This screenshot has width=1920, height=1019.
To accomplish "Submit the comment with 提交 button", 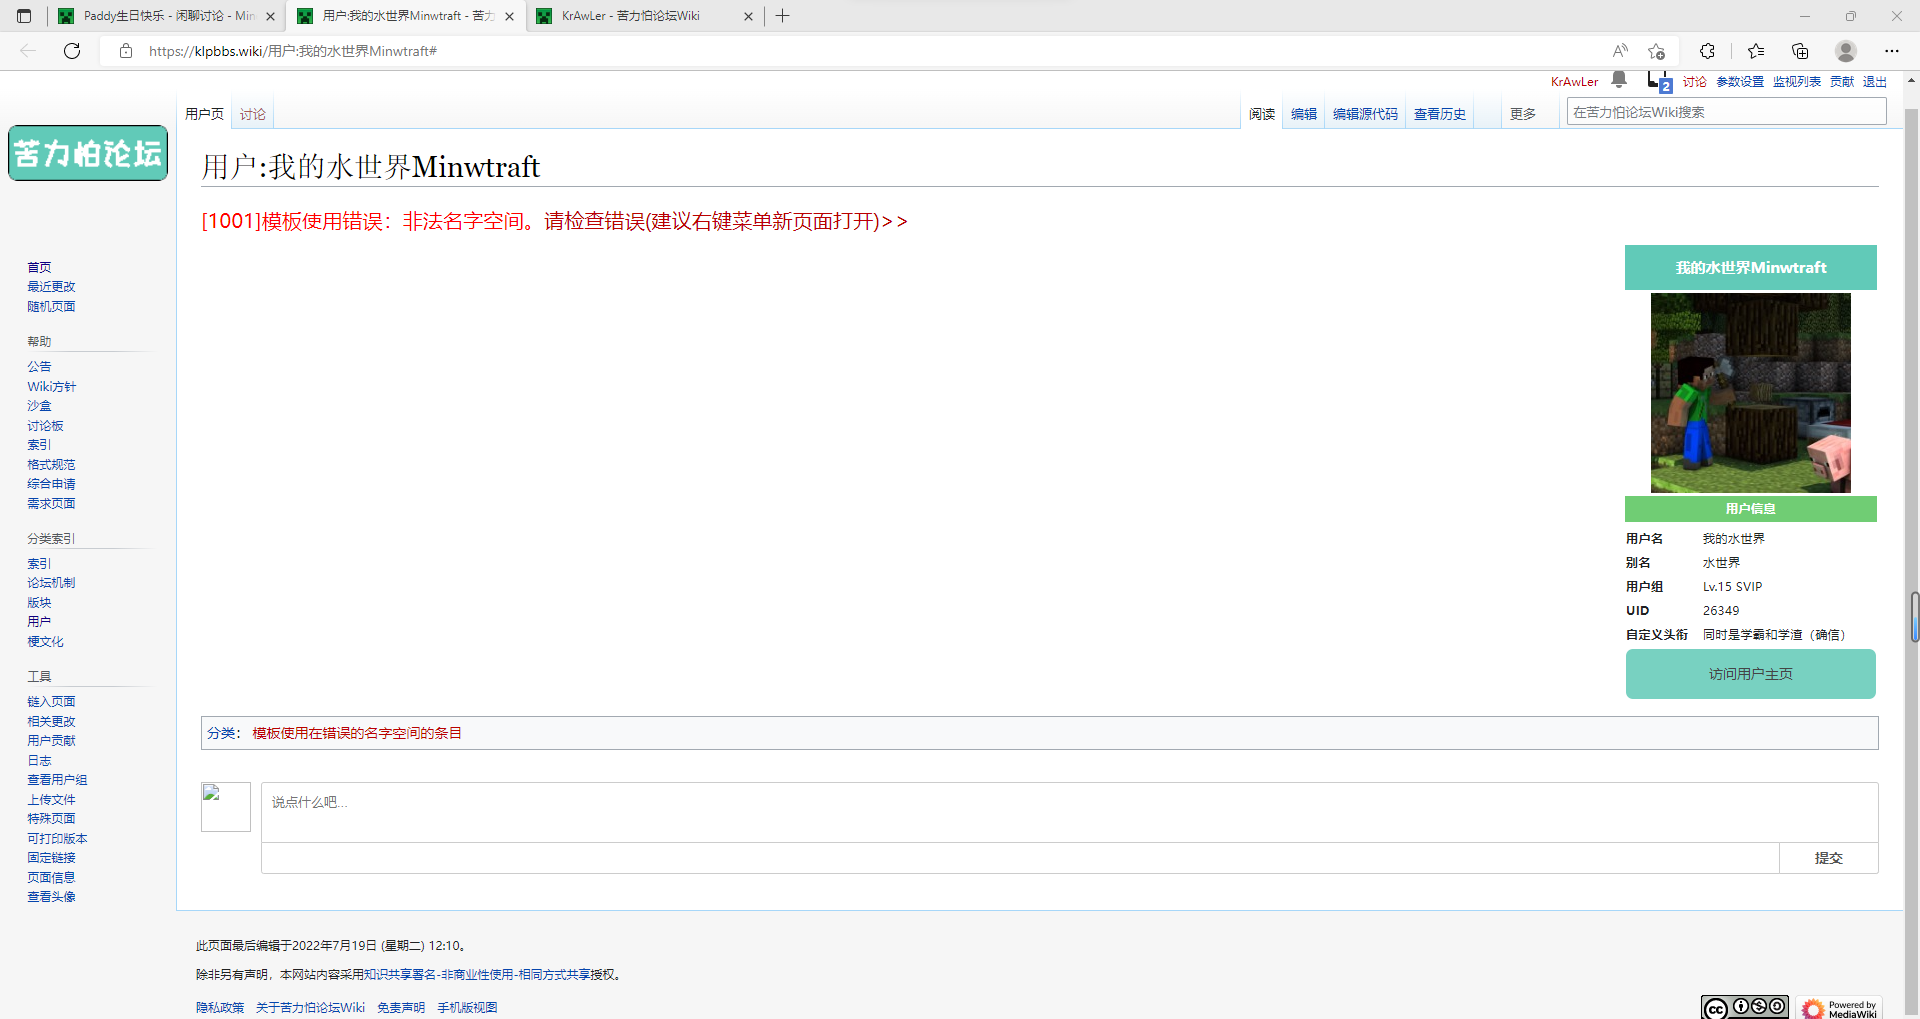I will pos(1828,858).
